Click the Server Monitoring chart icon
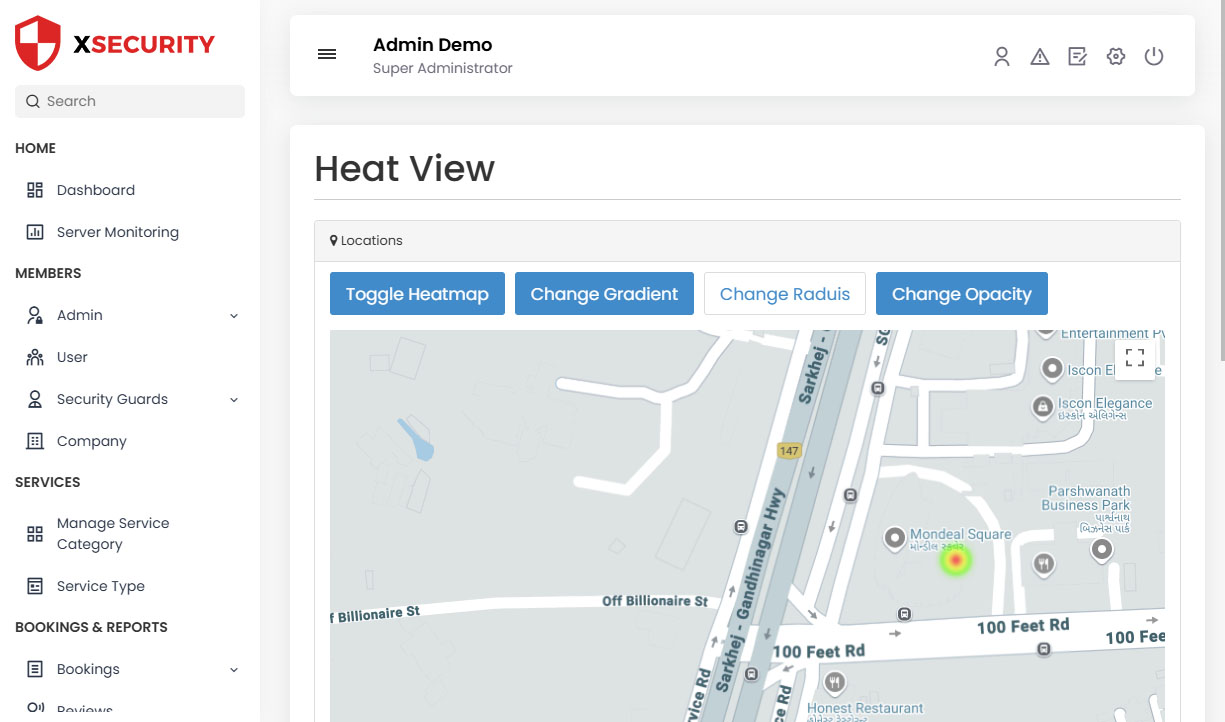1225x722 pixels. pos(35,232)
